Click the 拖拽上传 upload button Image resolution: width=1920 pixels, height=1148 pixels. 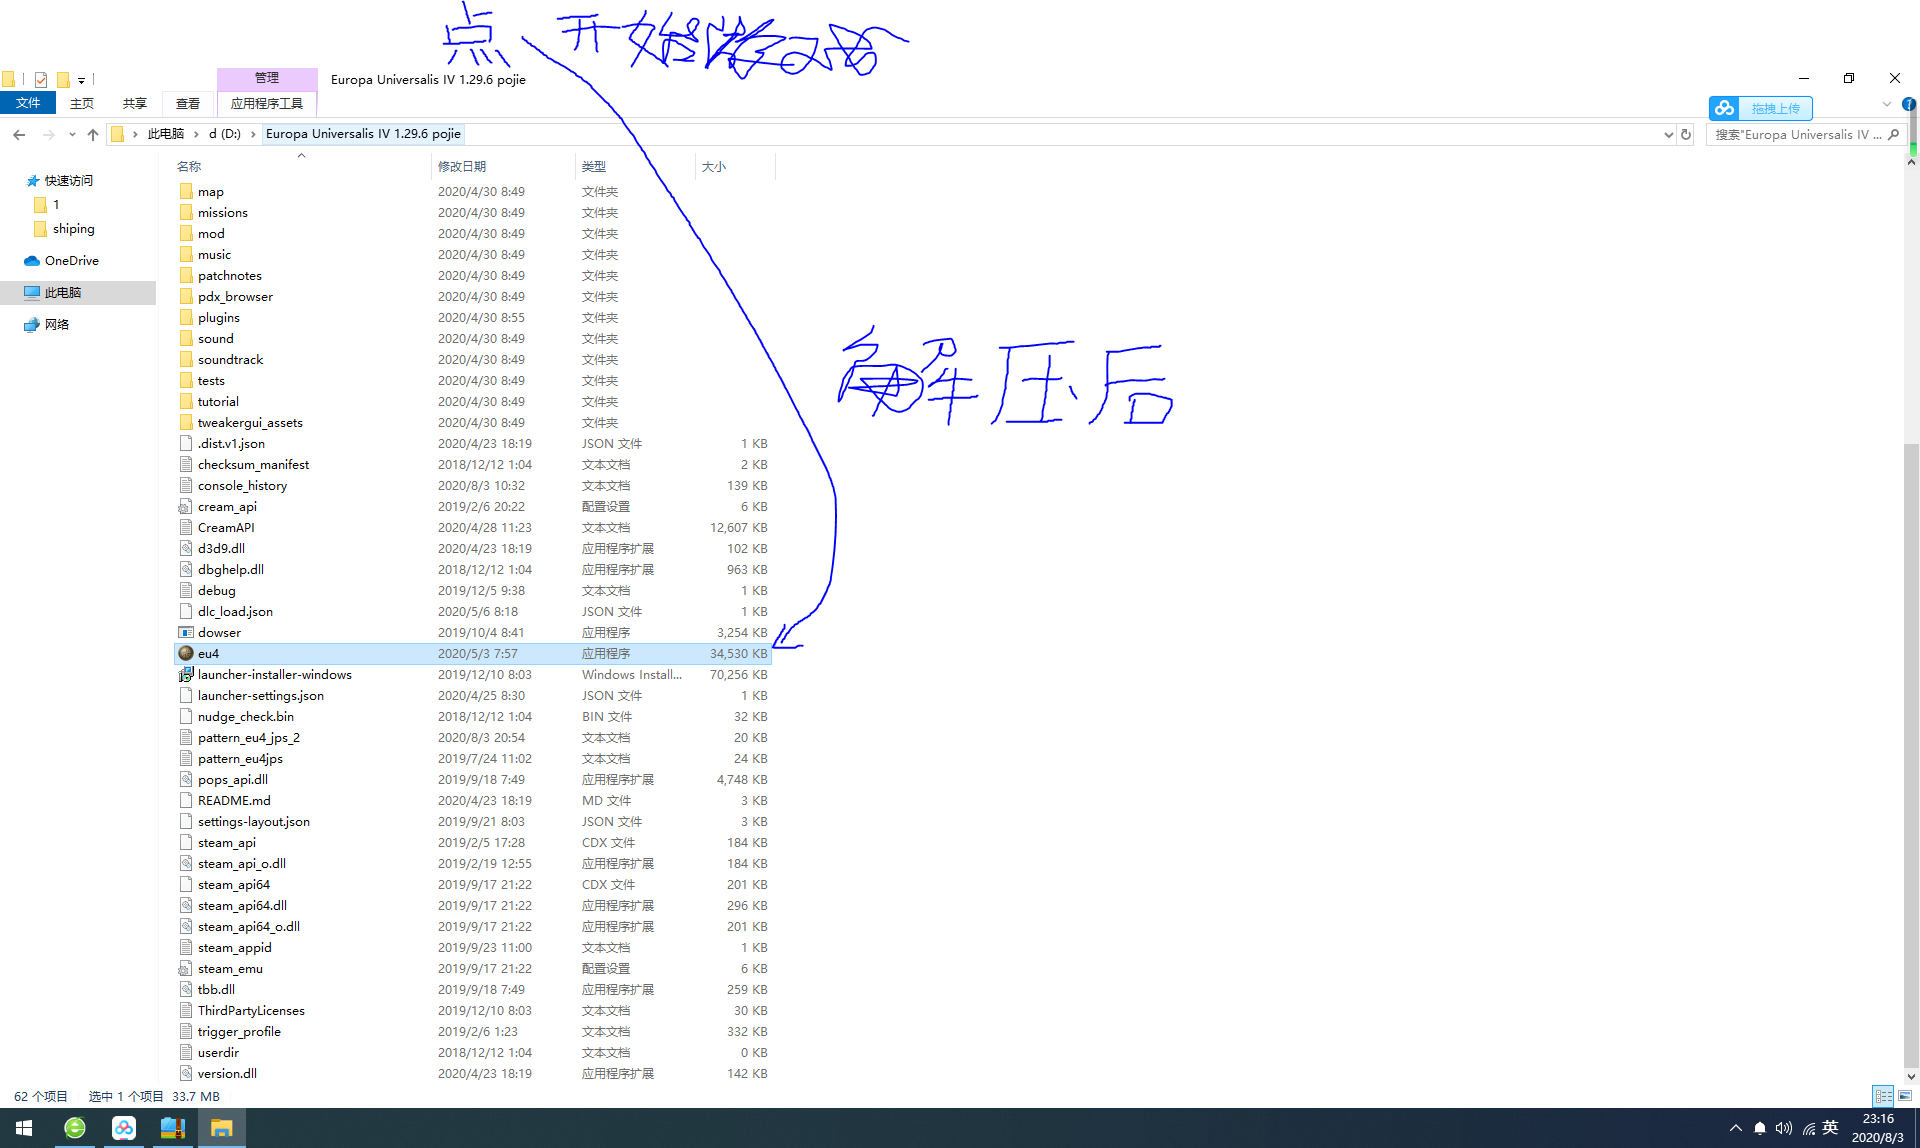(x=1776, y=108)
